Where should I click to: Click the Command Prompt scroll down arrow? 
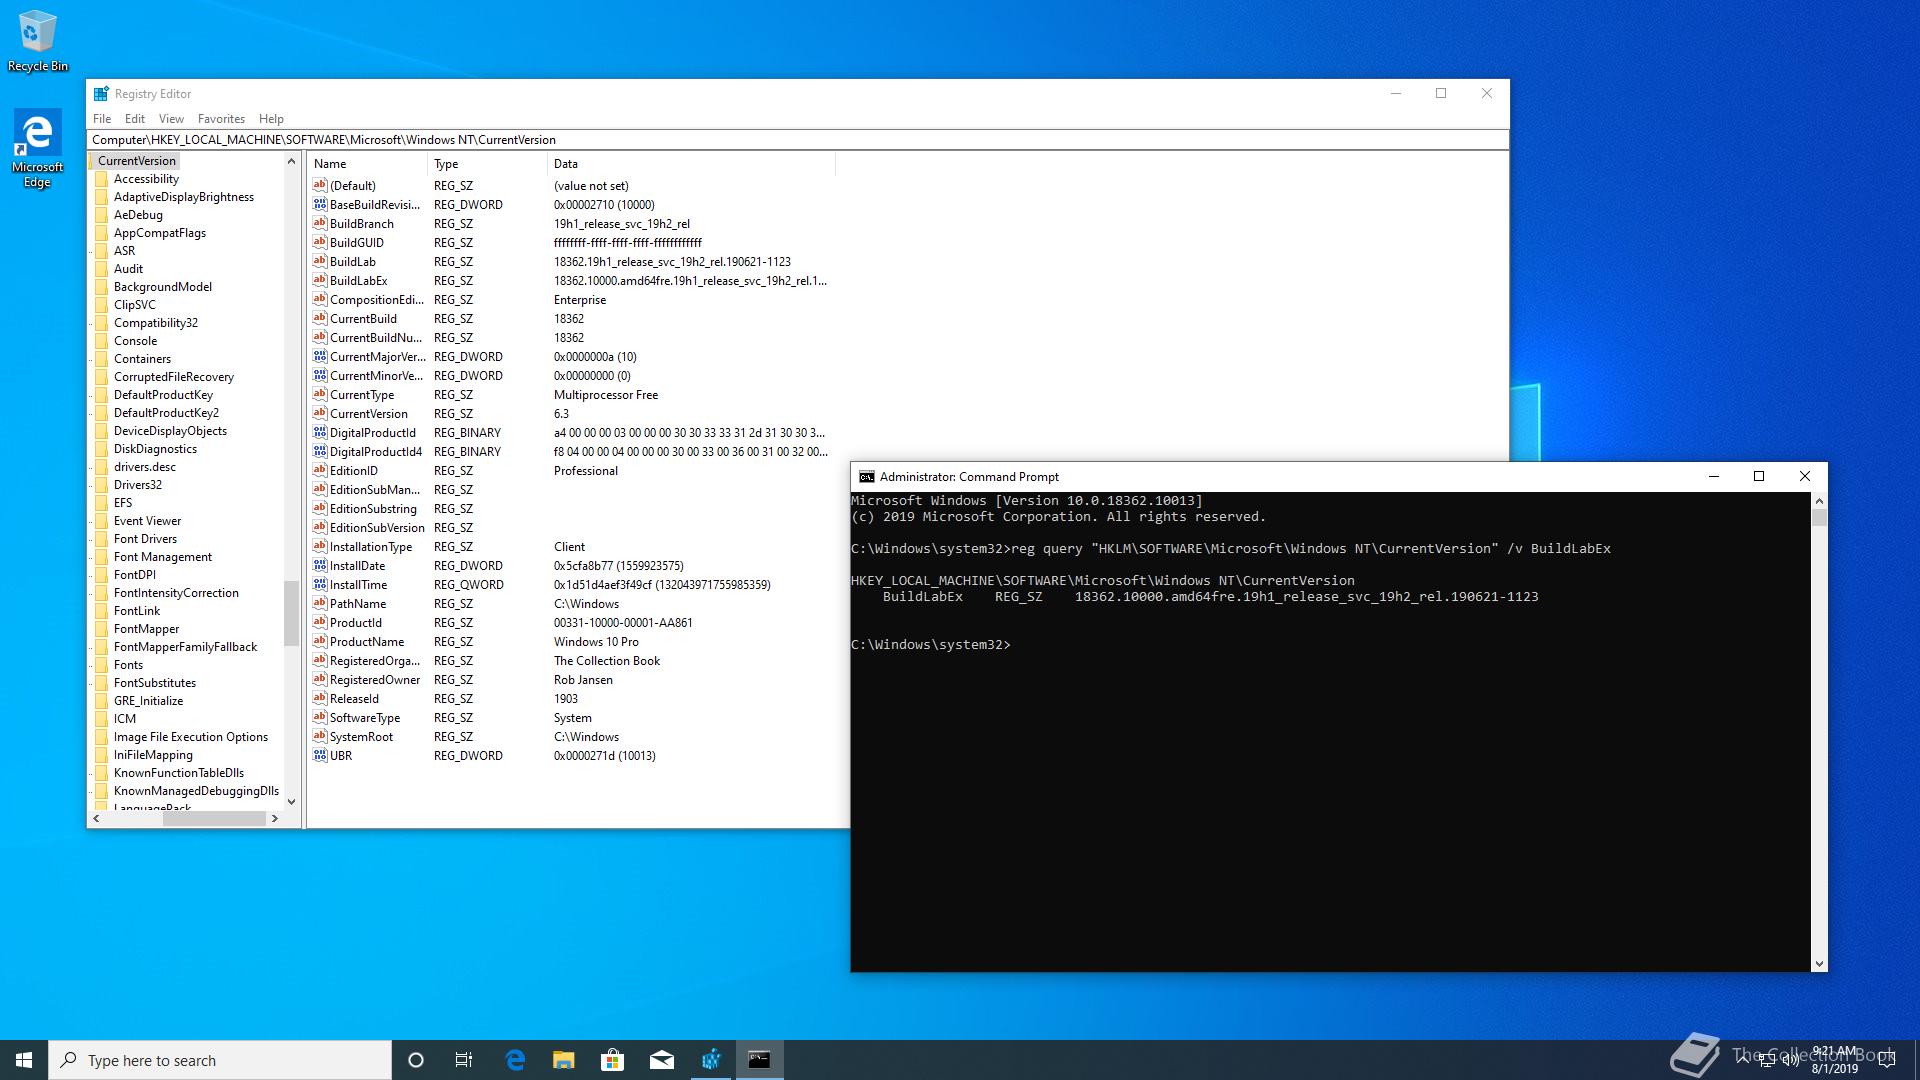pyautogui.click(x=1819, y=964)
